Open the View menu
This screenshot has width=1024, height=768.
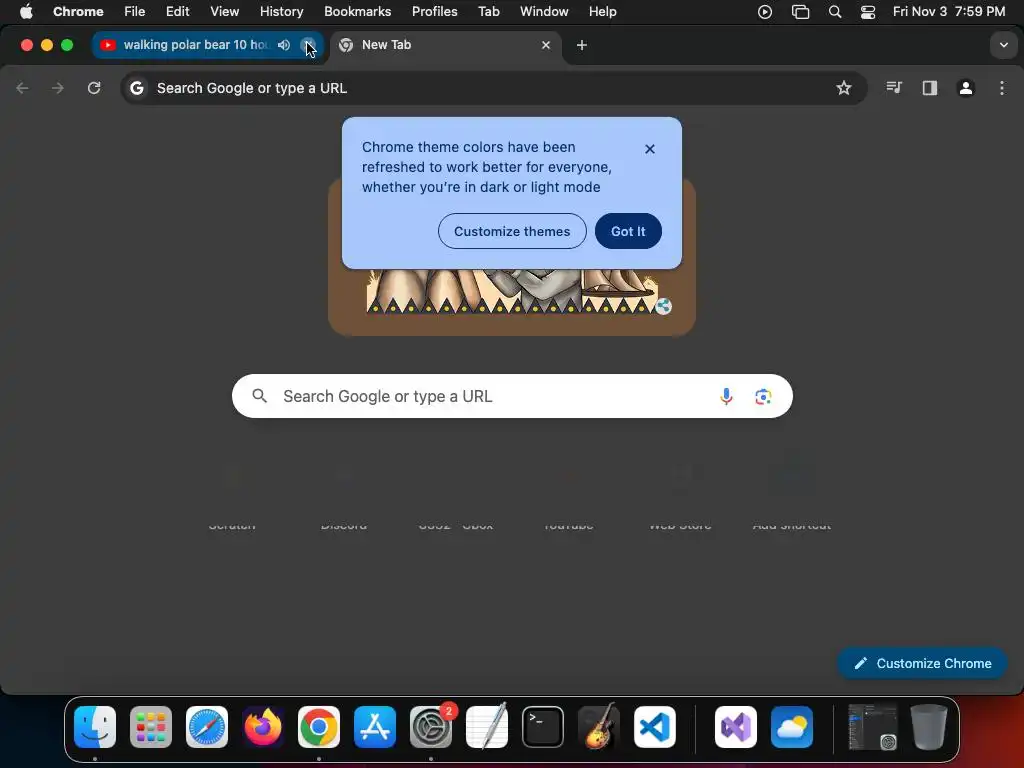(224, 12)
